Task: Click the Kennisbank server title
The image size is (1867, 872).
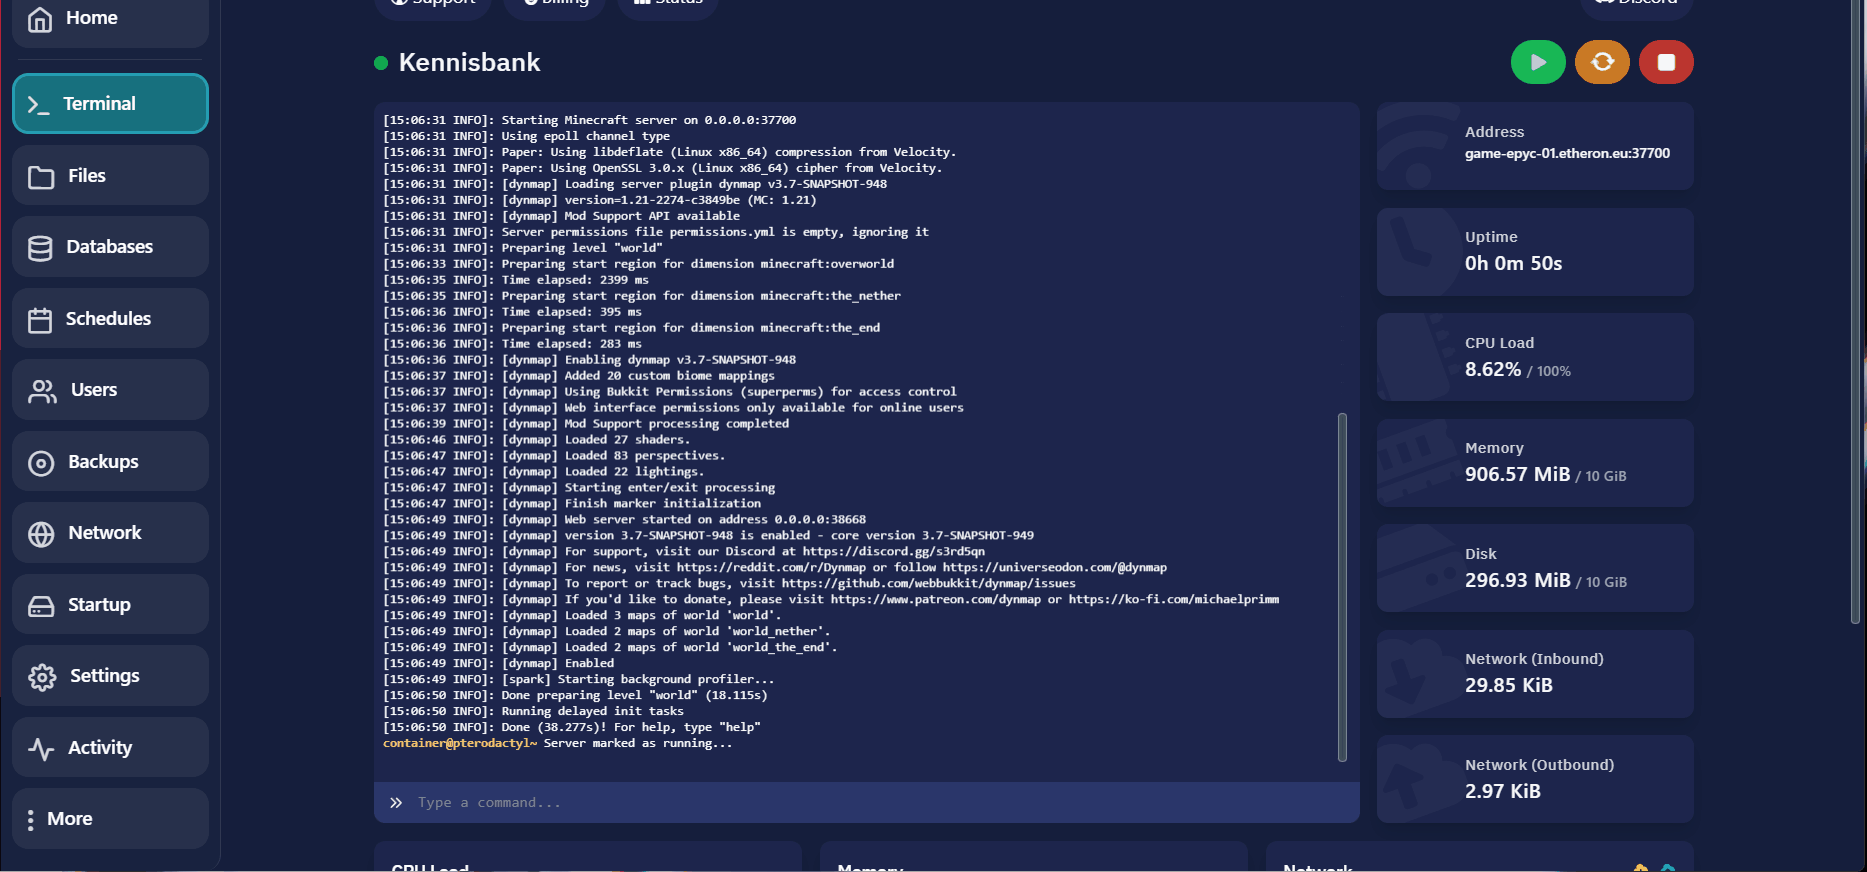Action: [x=469, y=63]
